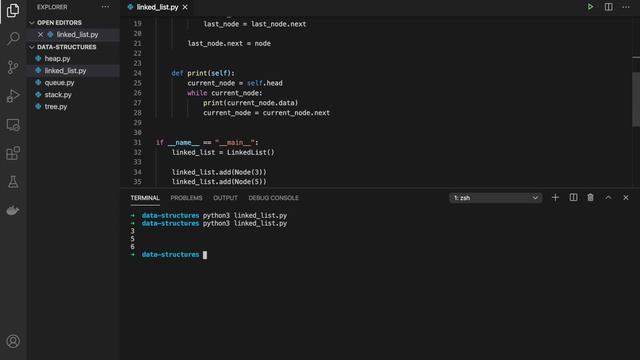Image resolution: width=640 pixels, height=360 pixels.
Task: Close linked_list.py in Open Editors list
Action: coord(40,35)
